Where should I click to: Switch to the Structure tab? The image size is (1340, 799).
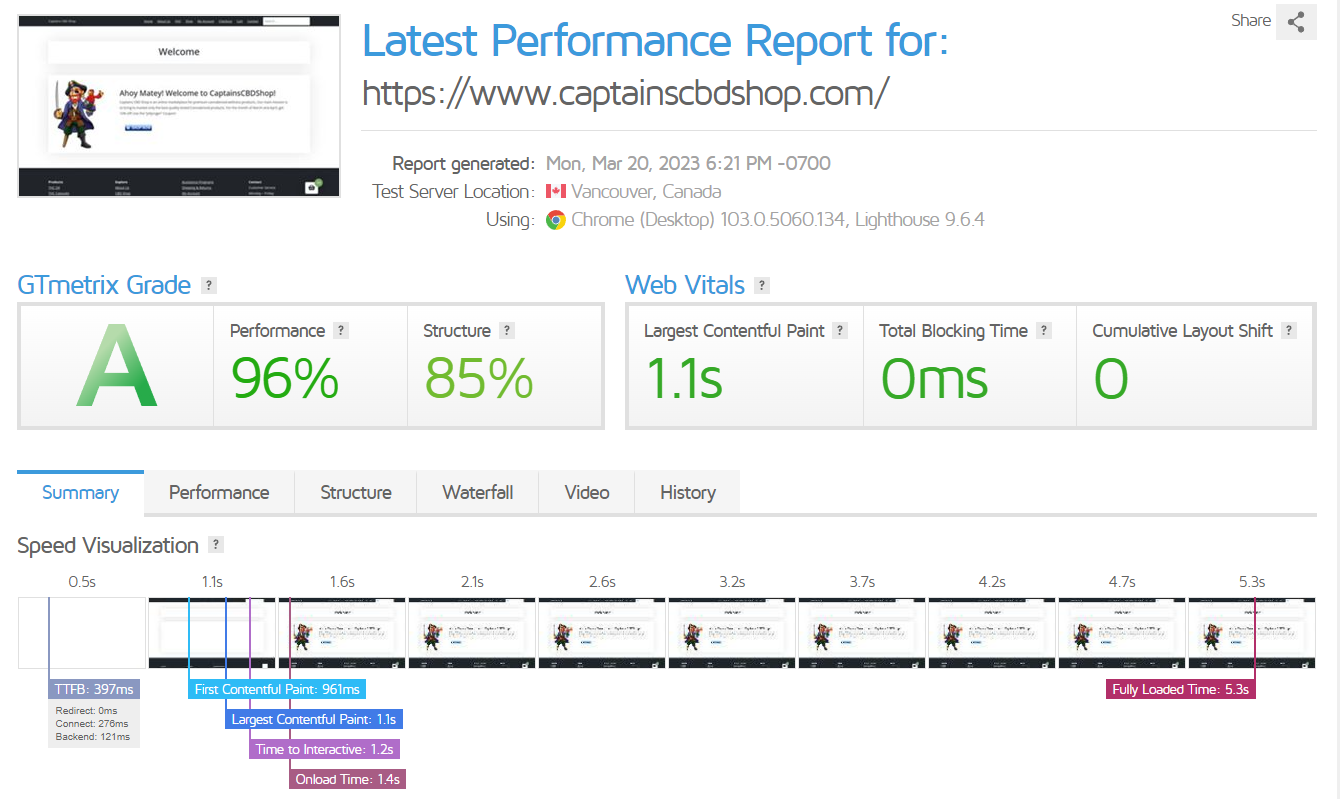pyautogui.click(x=356, y=492)
